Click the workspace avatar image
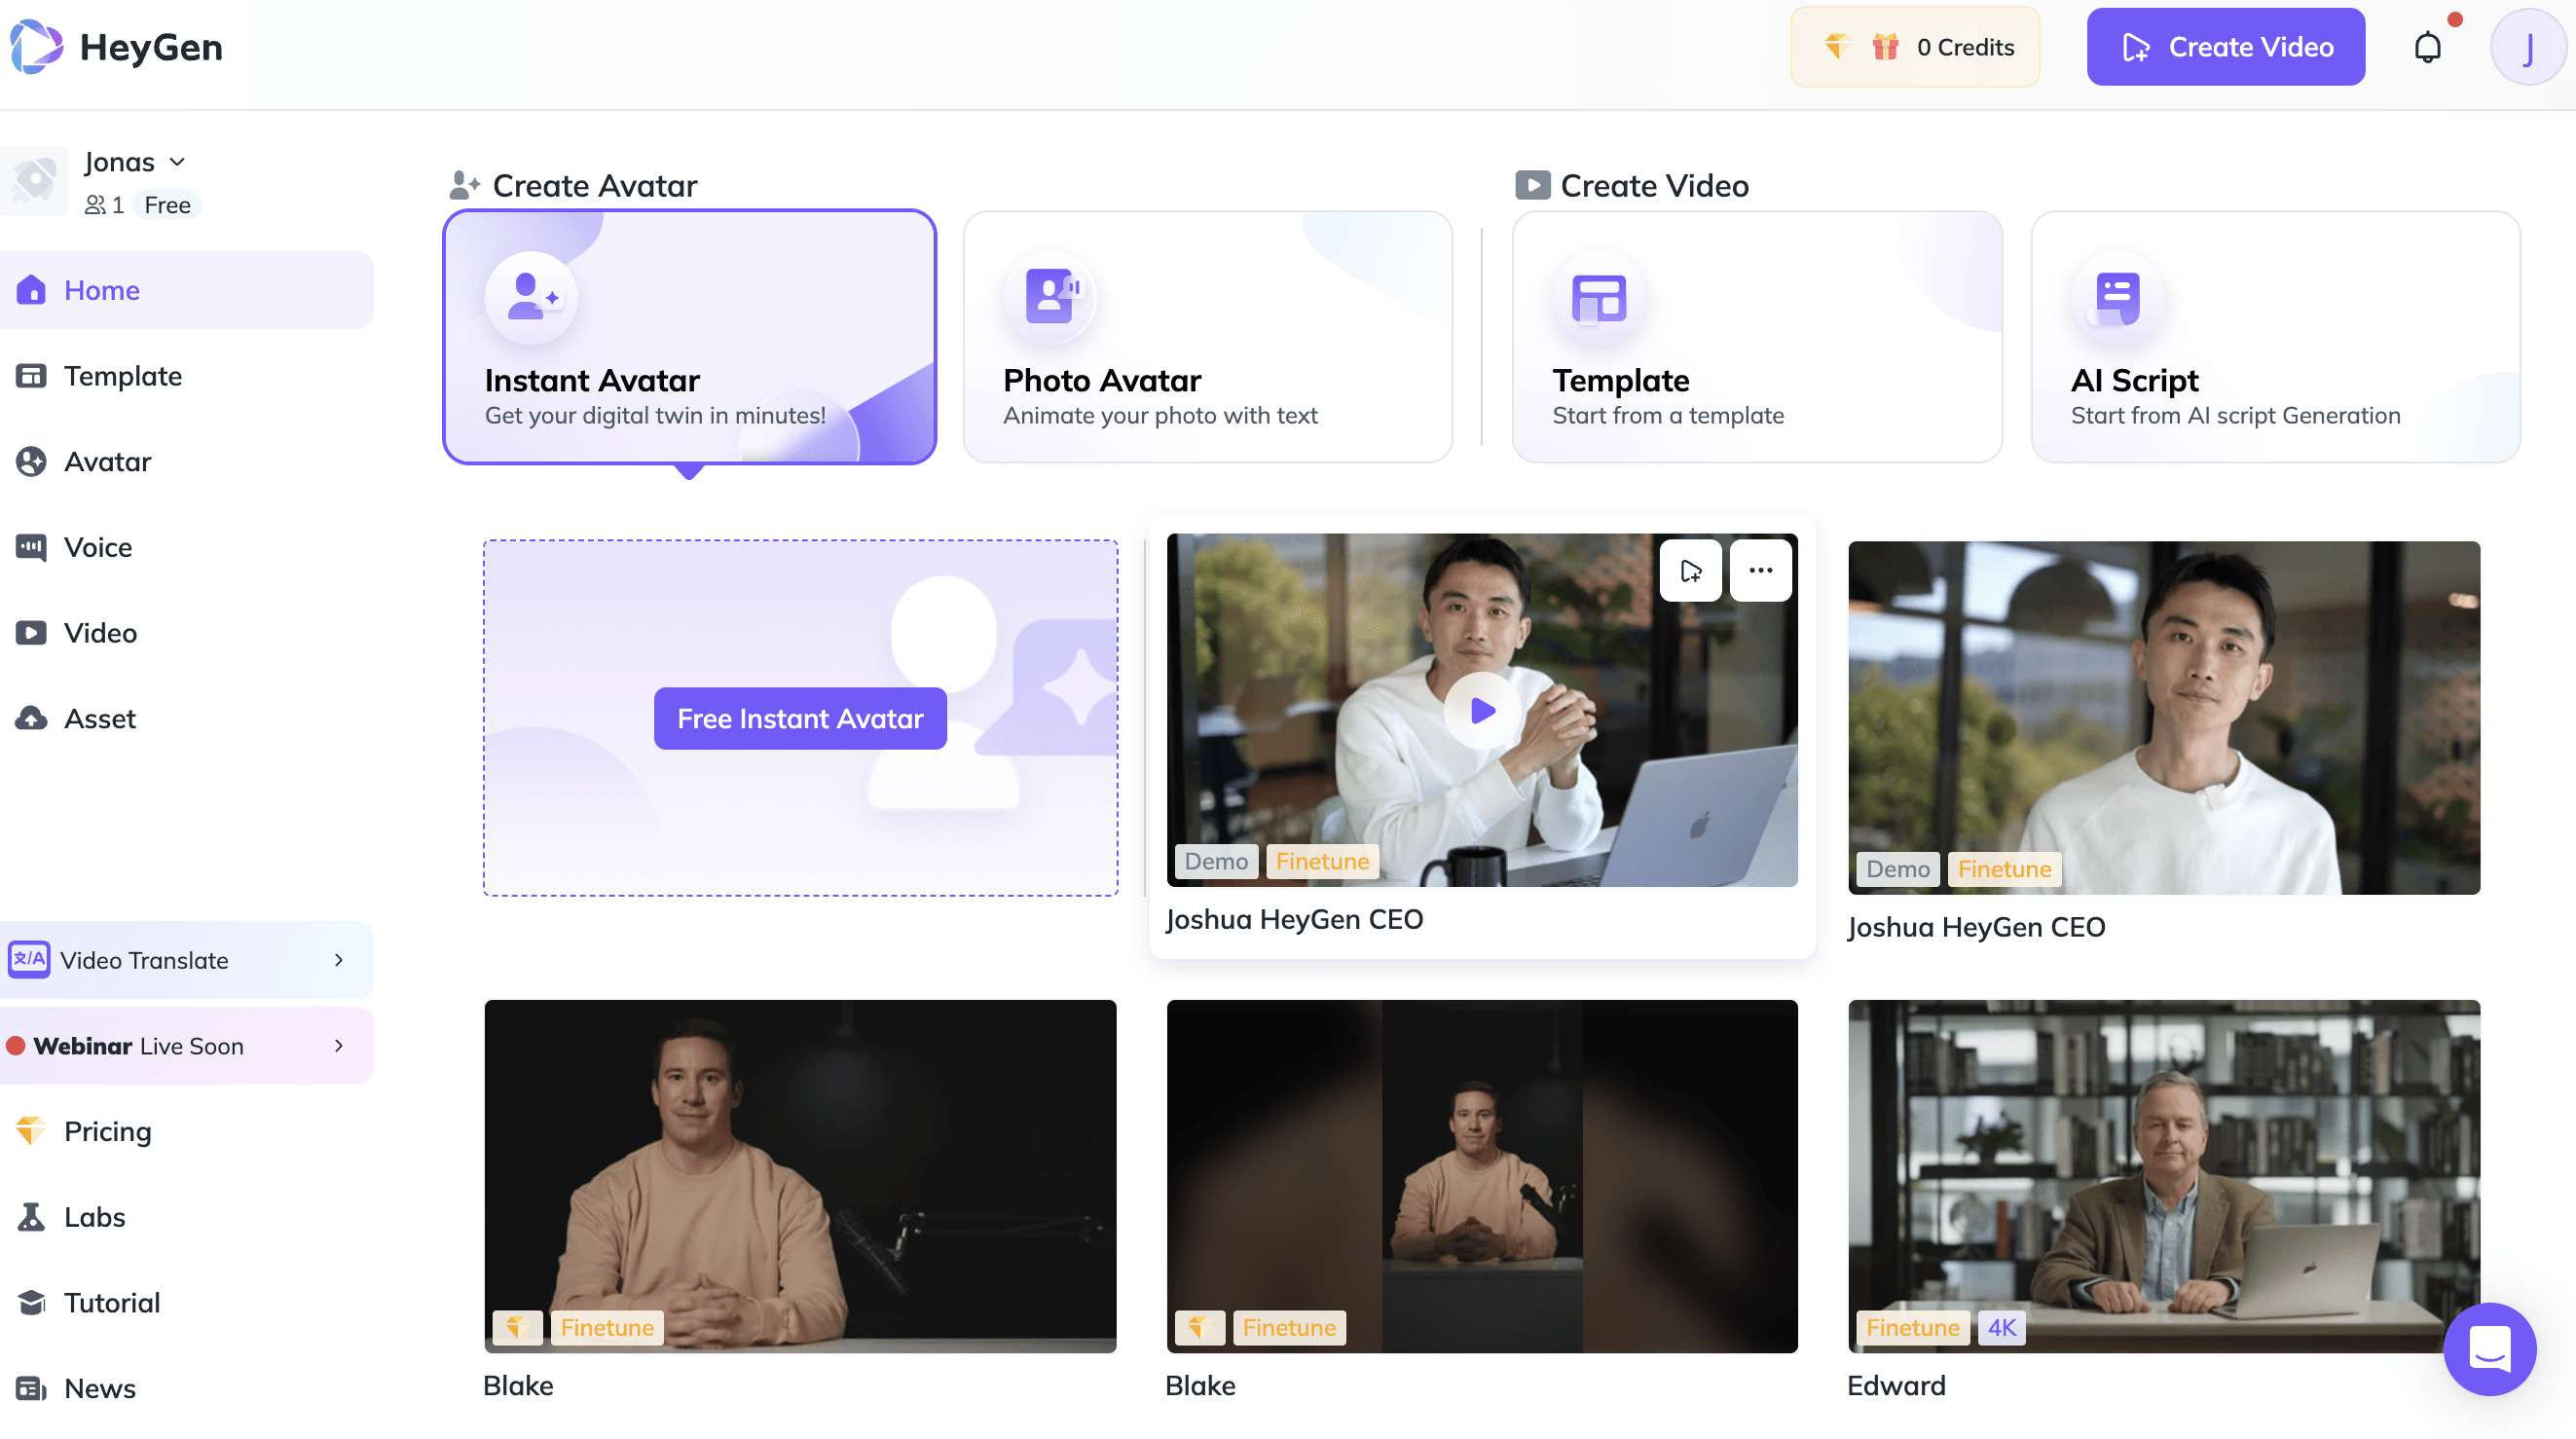2576x1439 pixels. point(34,181)
